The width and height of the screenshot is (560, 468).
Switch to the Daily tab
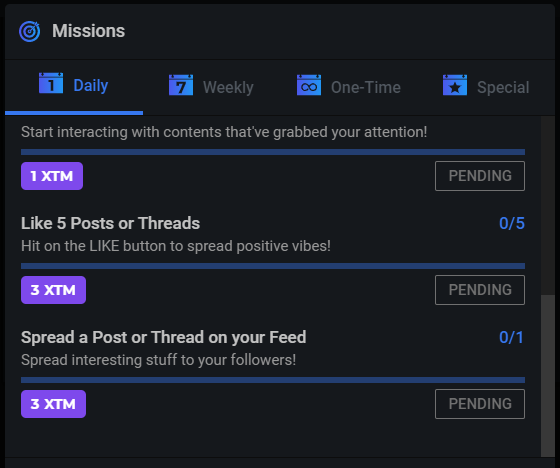click(74, 86)
